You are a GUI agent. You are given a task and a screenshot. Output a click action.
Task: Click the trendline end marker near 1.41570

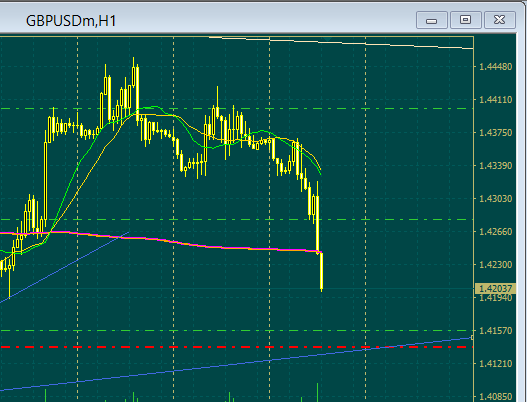point(472,337)
